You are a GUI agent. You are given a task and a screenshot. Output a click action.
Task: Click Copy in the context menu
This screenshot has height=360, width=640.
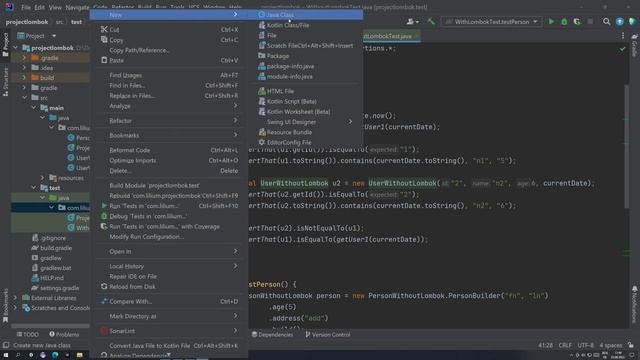click(x=169, y=40)
